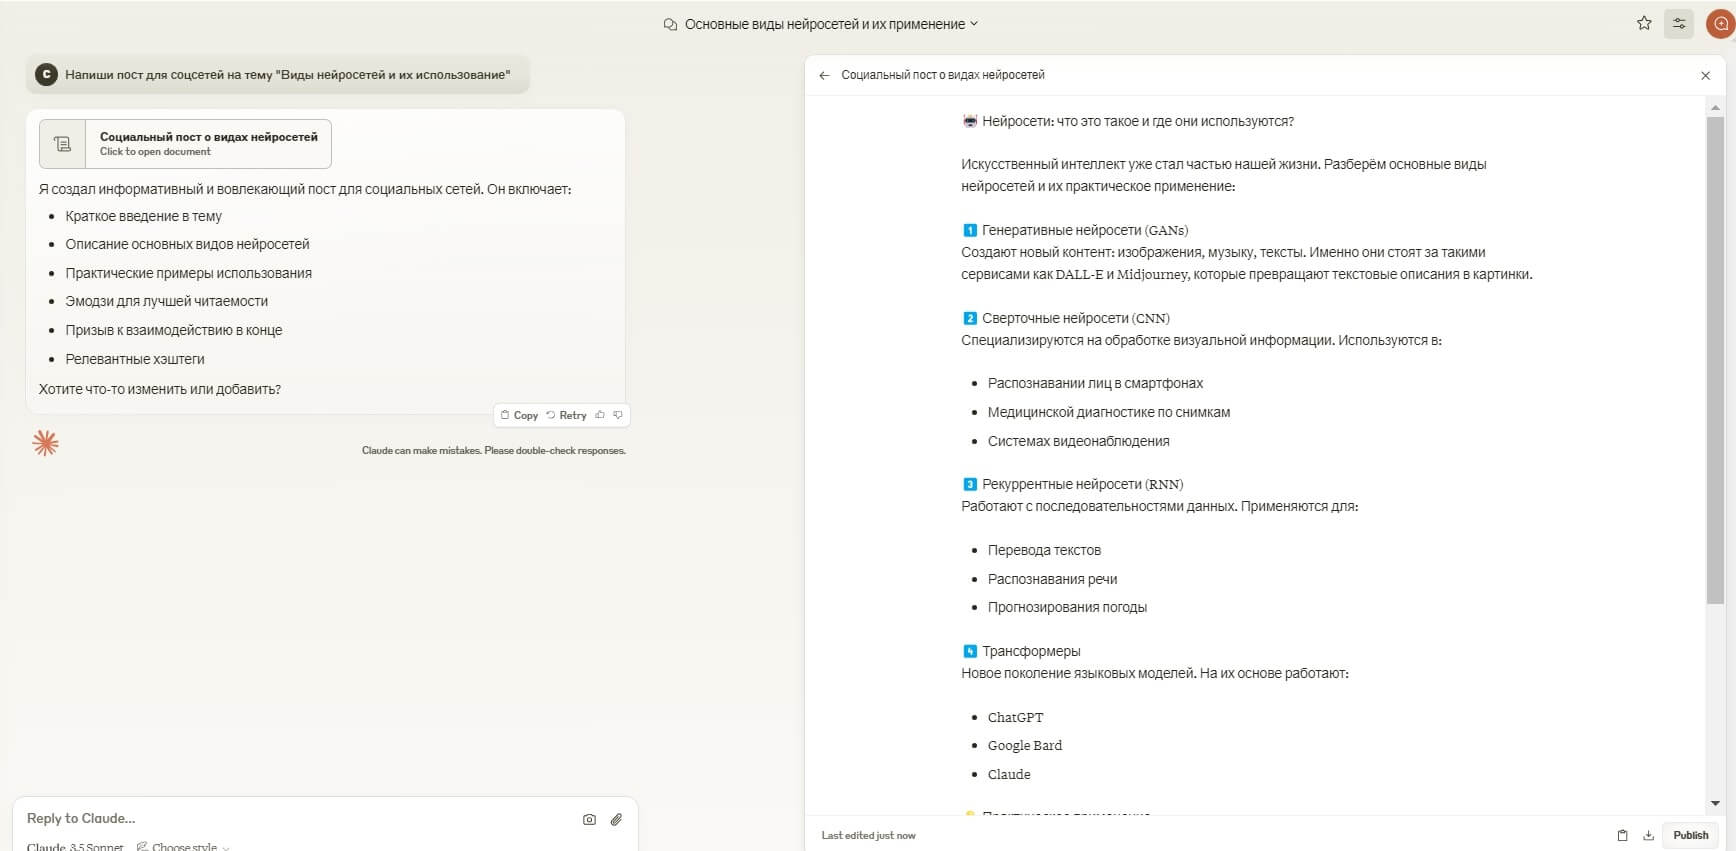Click 'Эмодзи для лучшей читаемости' bullet

point(166,301)
